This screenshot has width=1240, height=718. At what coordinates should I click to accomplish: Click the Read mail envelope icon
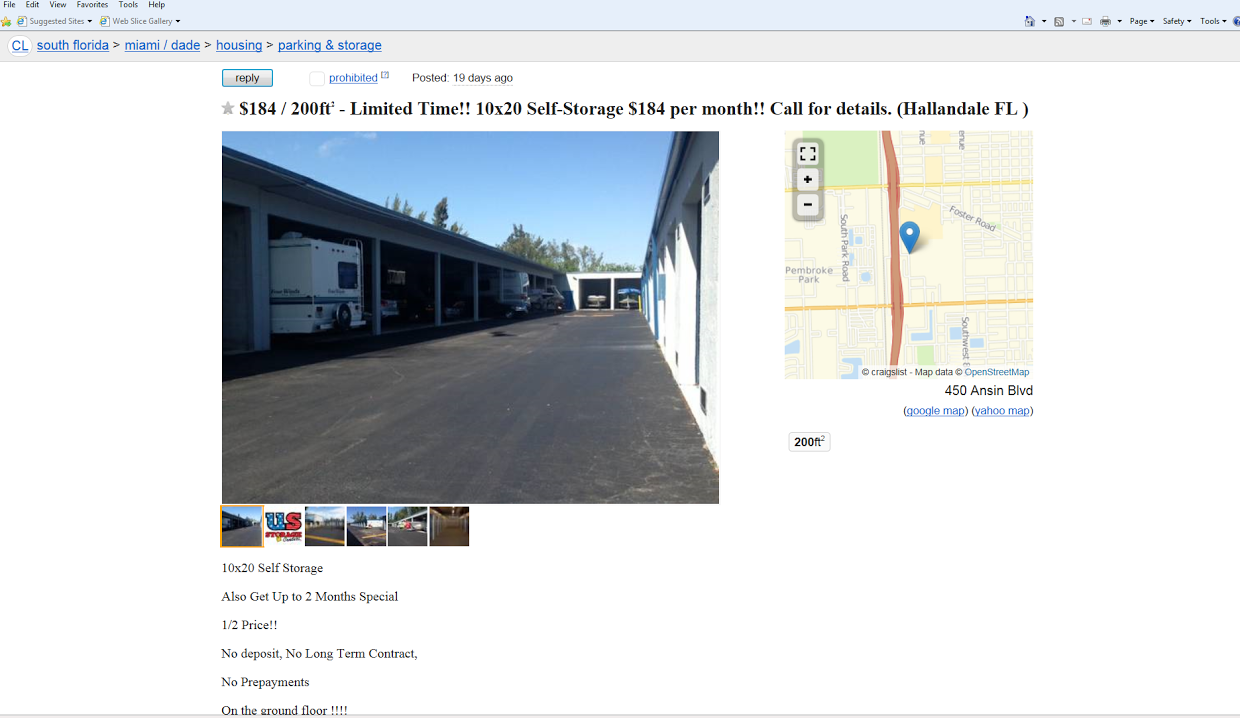pos(1087,21)
